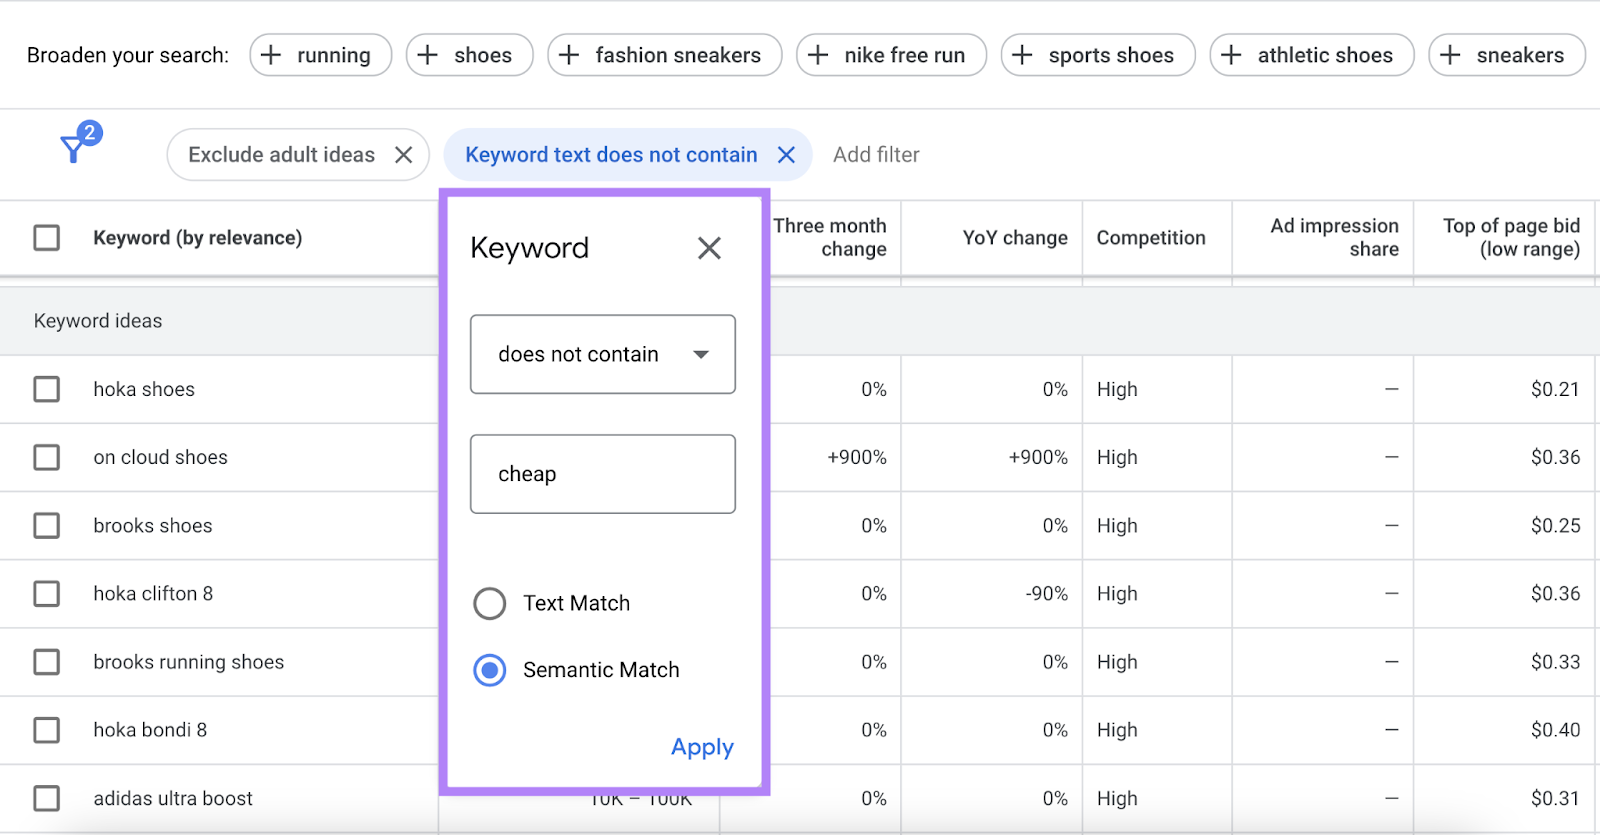The width and height of the screenshot is (1600, 835).
Task: Check the 'on cloud shoes' row checkbox
Action: click(47, 457)
